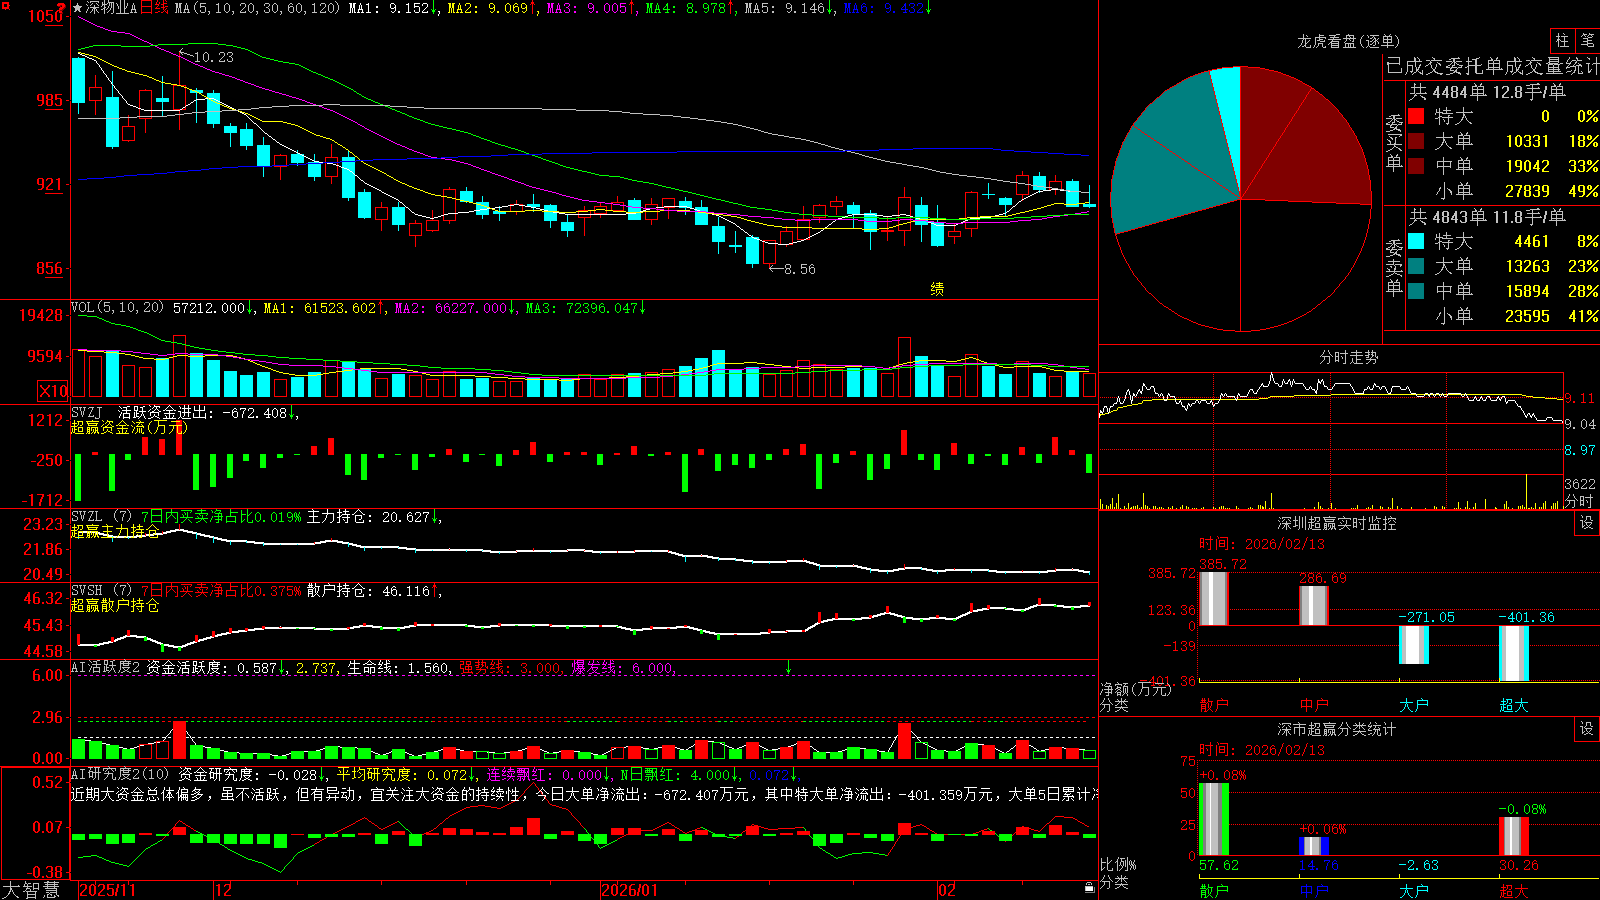Click the 龙虎看盘(逐单) panel title
This screenshot has width=1600, height=900.
[1348, 41]
